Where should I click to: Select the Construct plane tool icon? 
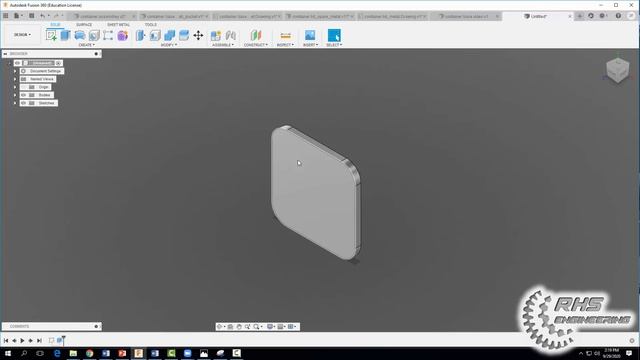(x=256, y=36)
